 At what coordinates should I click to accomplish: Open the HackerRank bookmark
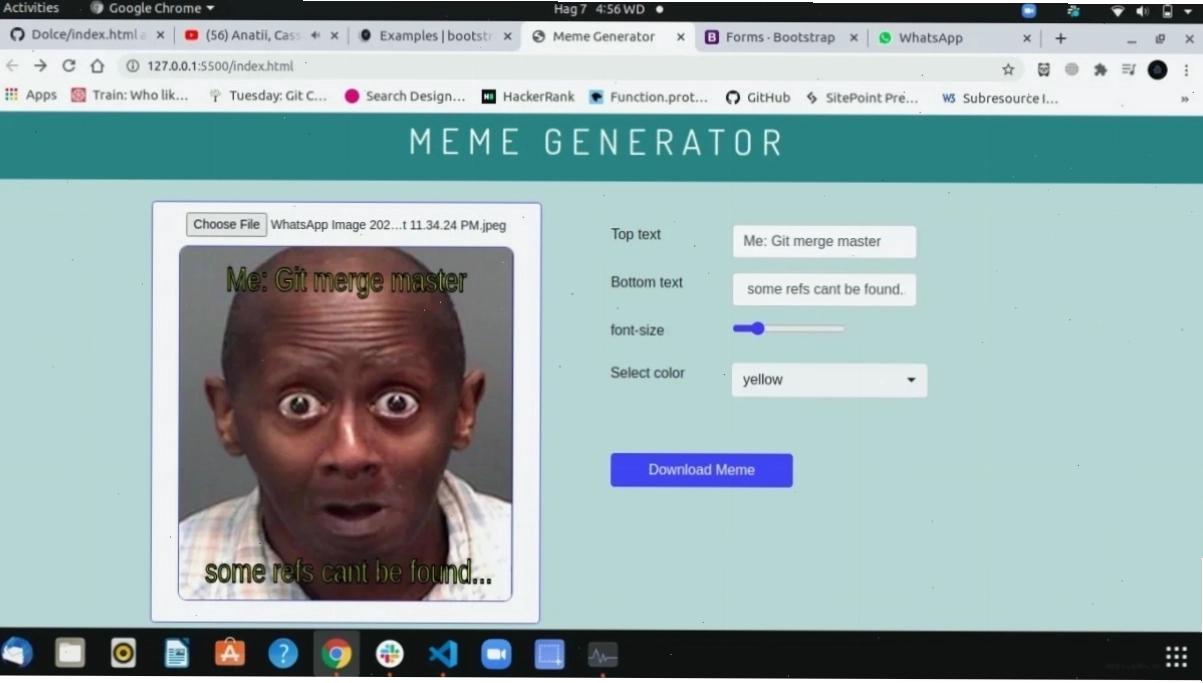pos(528,97)
